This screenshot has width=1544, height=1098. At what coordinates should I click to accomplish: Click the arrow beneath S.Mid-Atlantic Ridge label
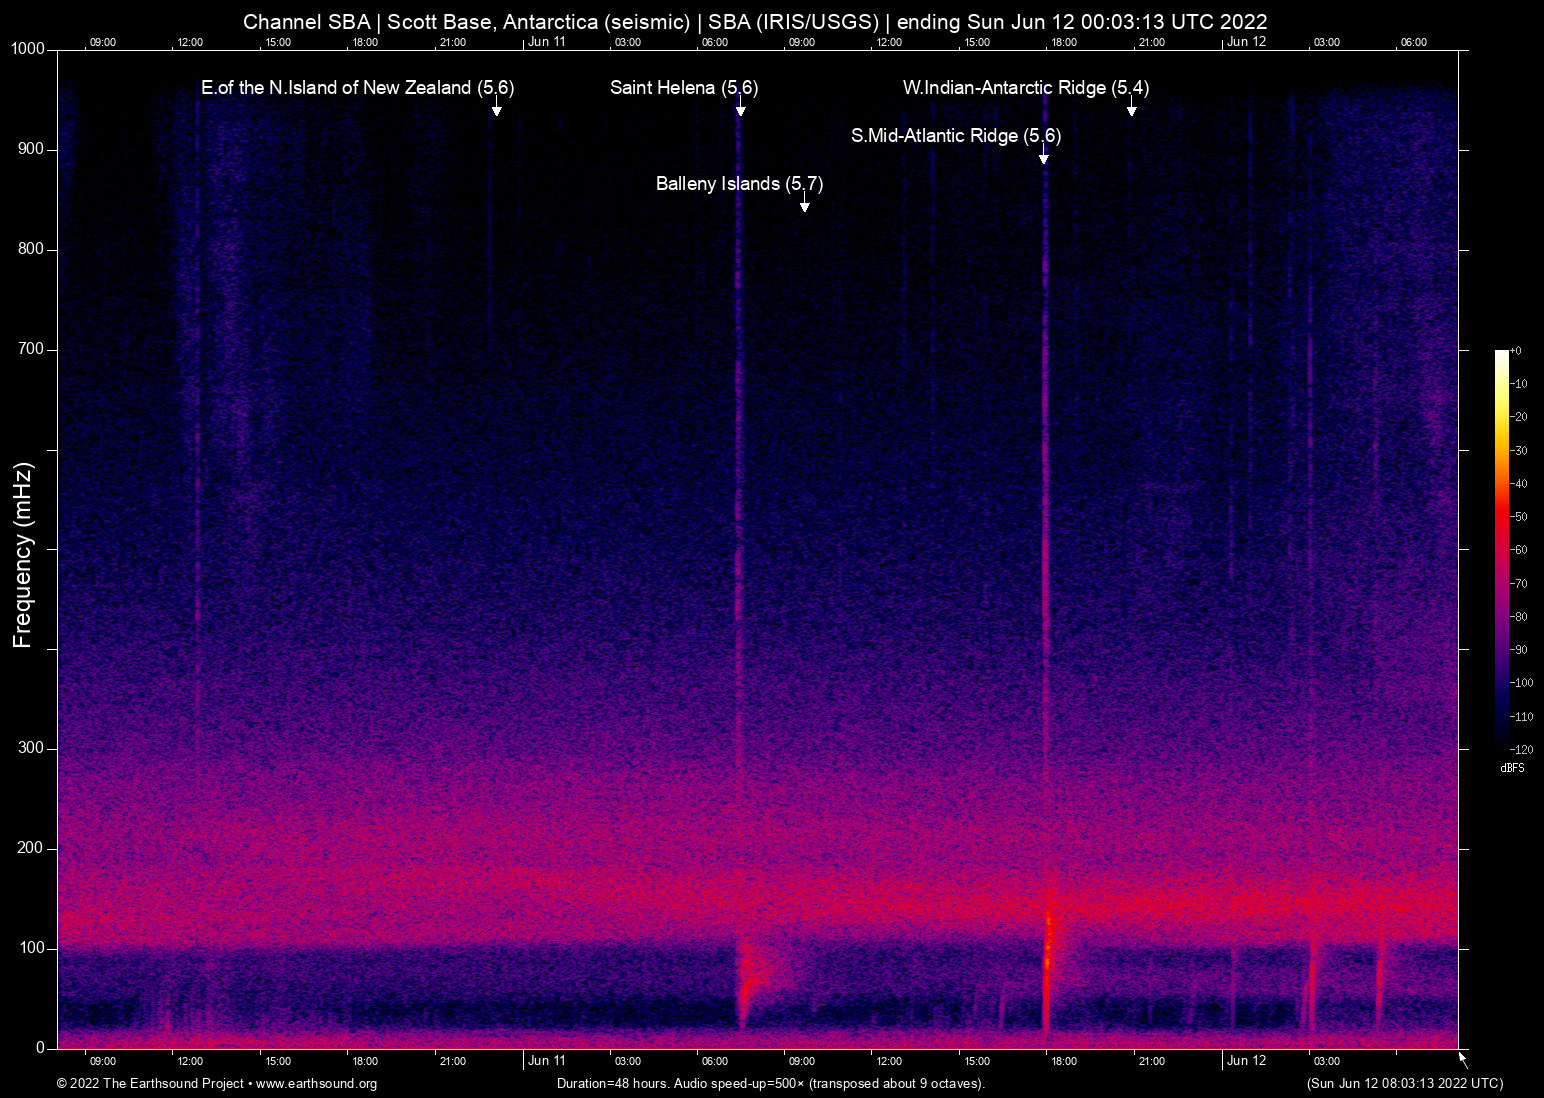1043,156
